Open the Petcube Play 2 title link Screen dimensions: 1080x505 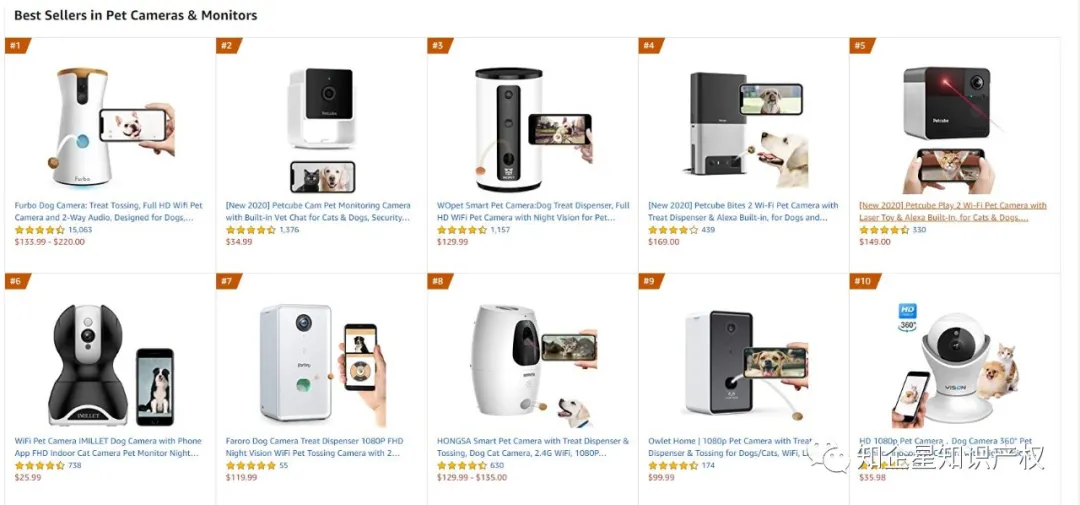click(953, 212)
